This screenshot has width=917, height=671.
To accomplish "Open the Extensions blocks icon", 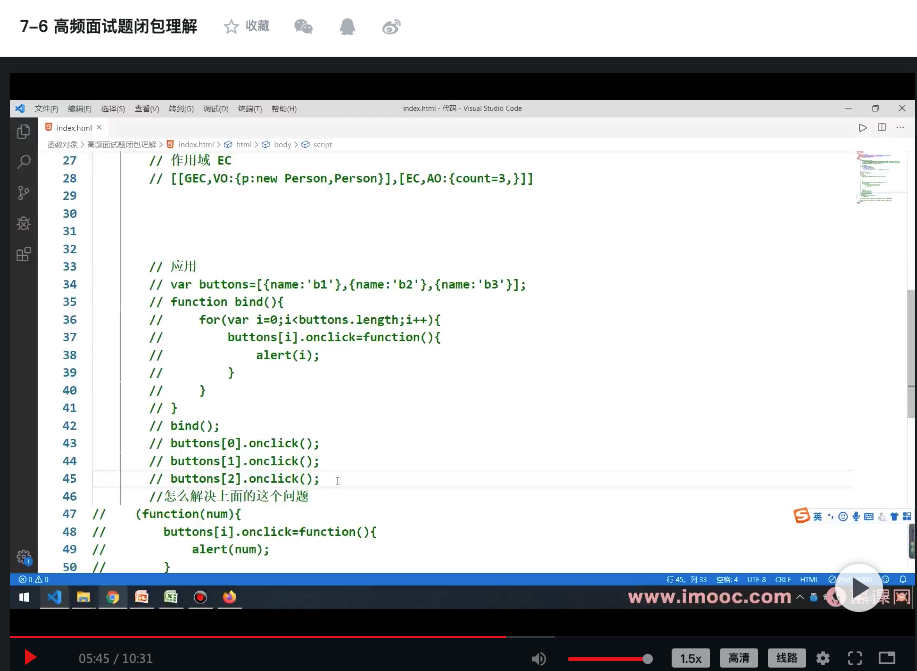I will point(23,254).
